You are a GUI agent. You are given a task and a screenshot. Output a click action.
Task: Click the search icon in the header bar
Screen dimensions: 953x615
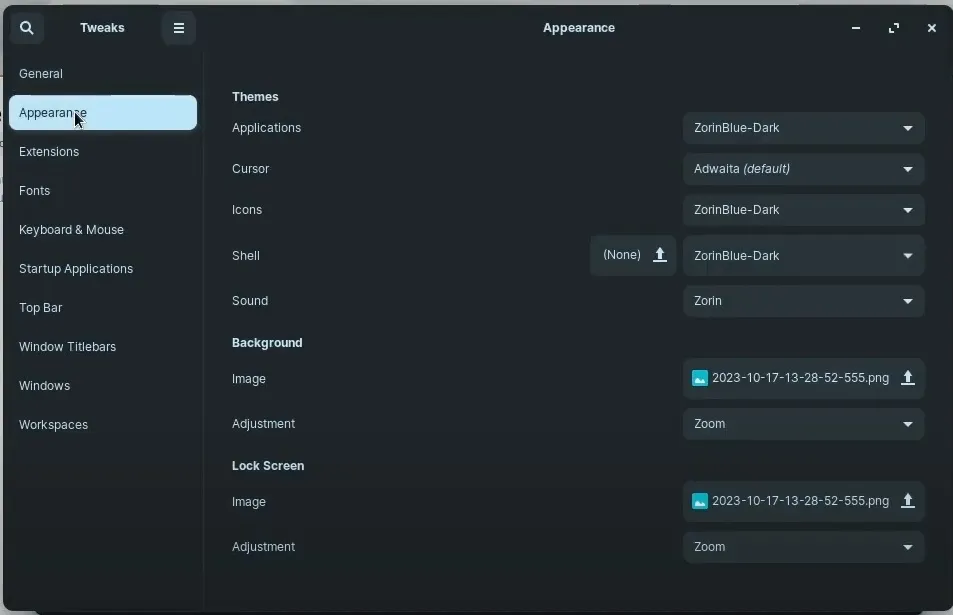26,27
